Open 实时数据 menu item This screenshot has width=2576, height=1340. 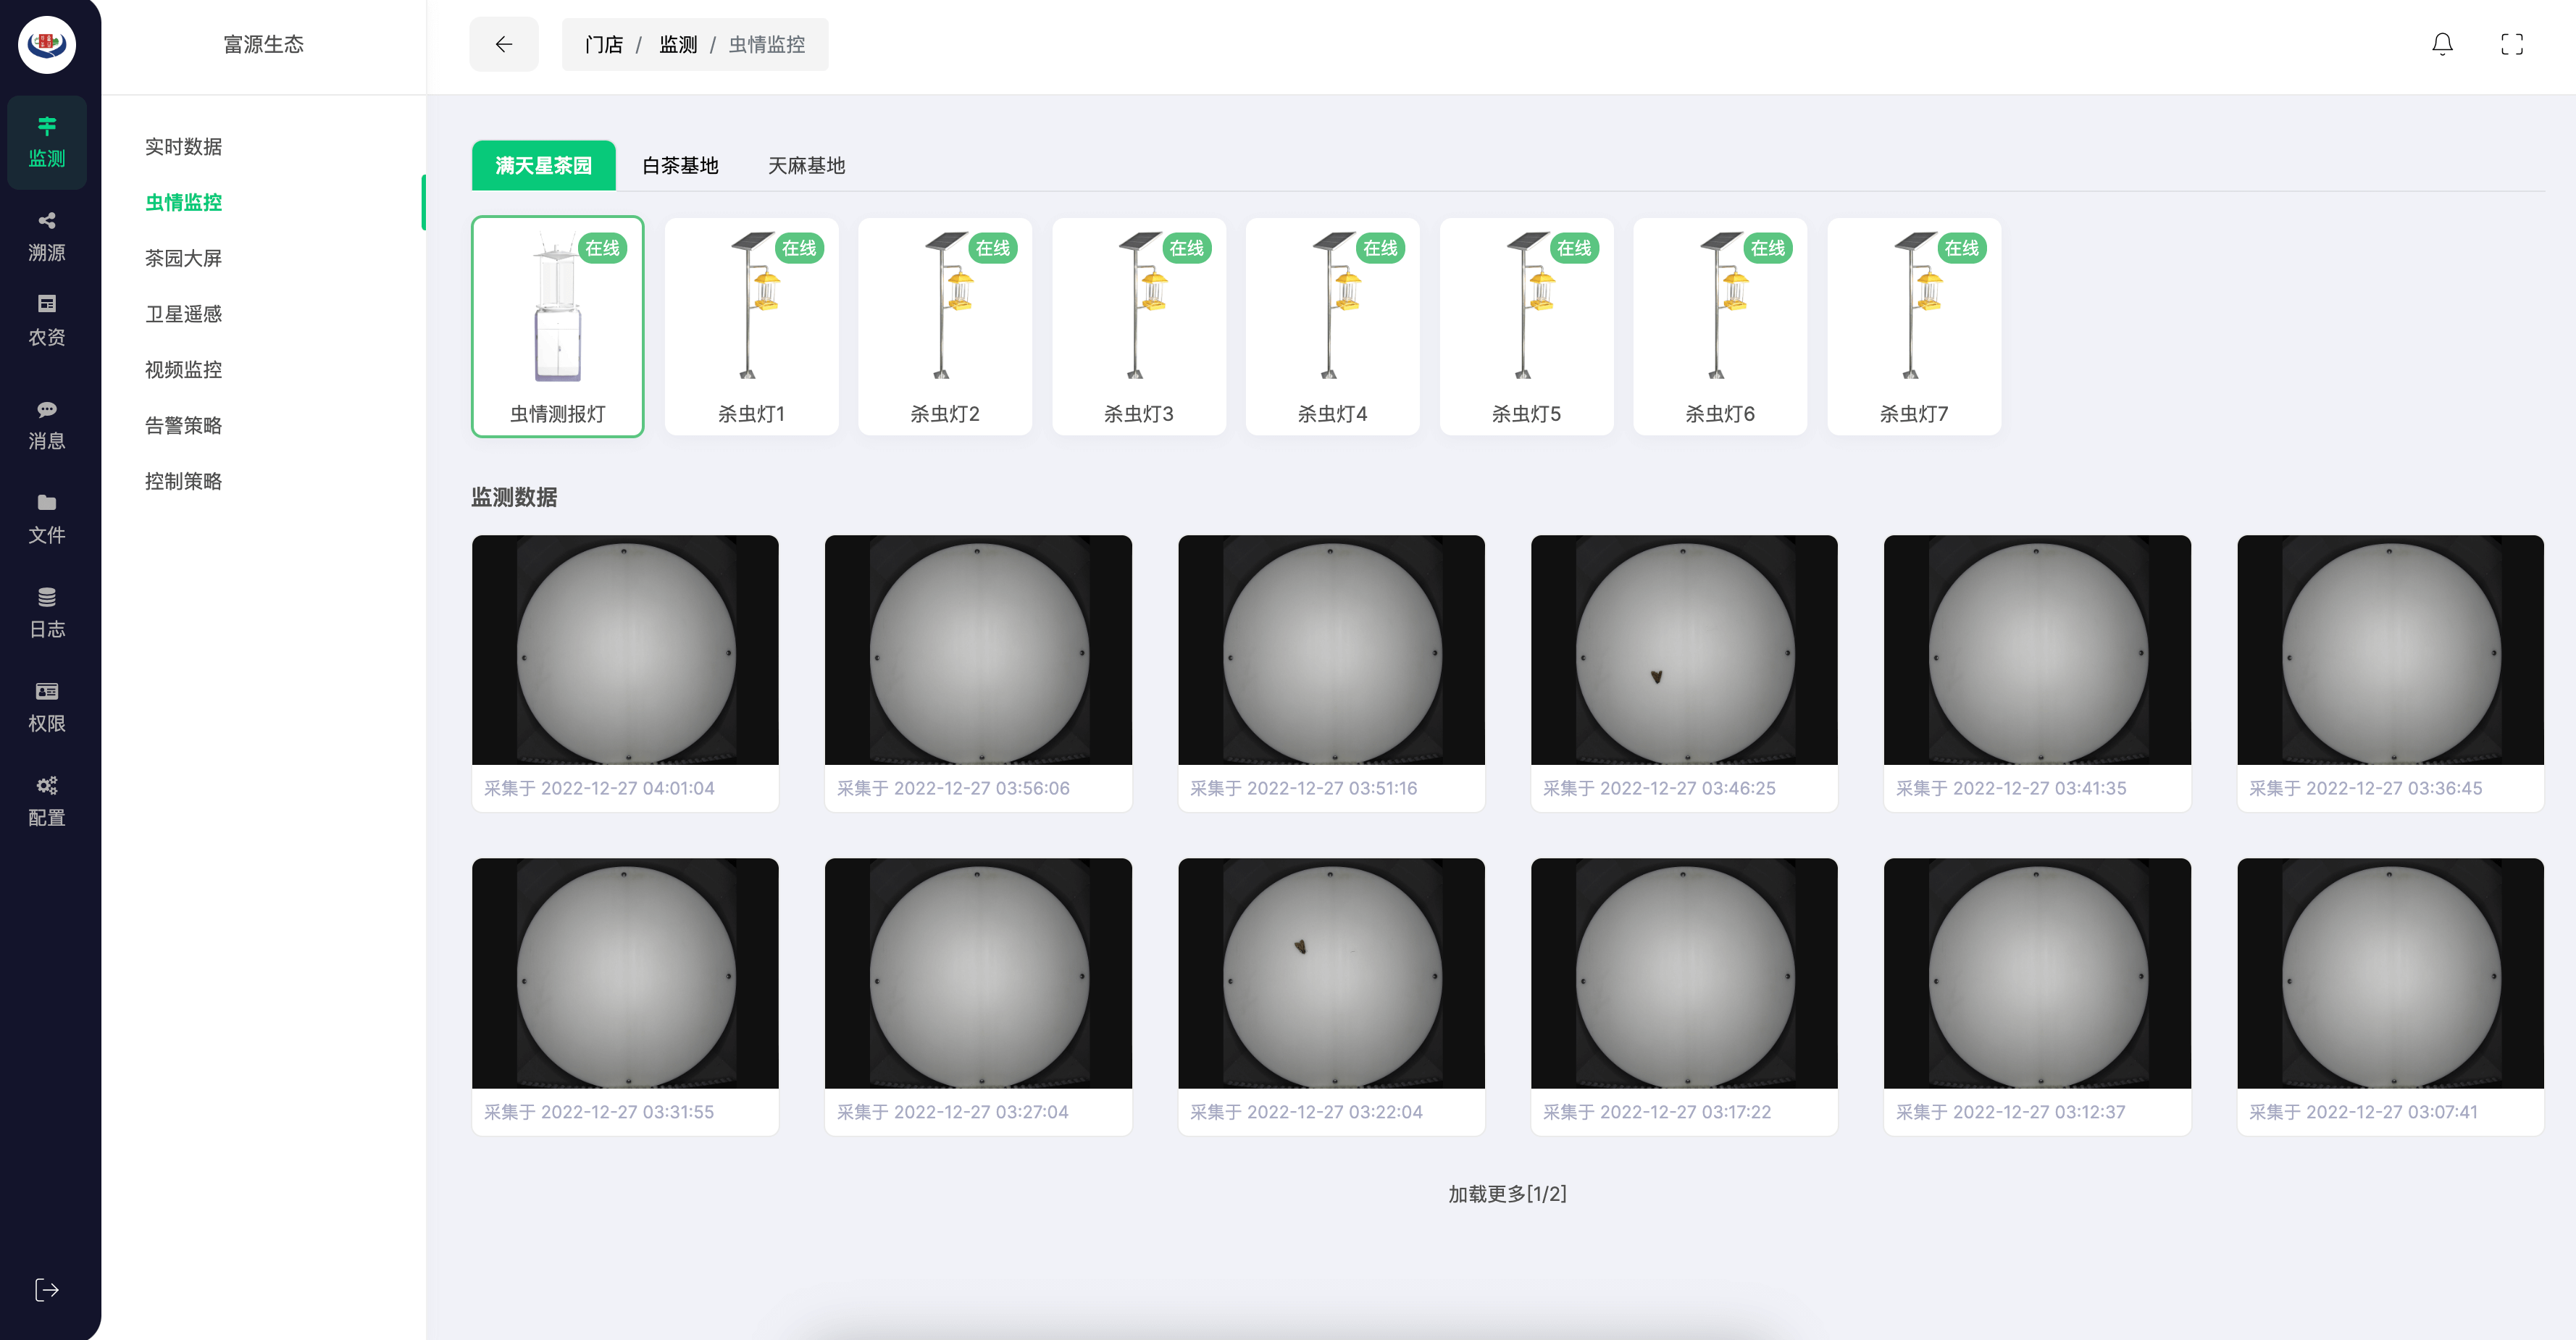183,146
